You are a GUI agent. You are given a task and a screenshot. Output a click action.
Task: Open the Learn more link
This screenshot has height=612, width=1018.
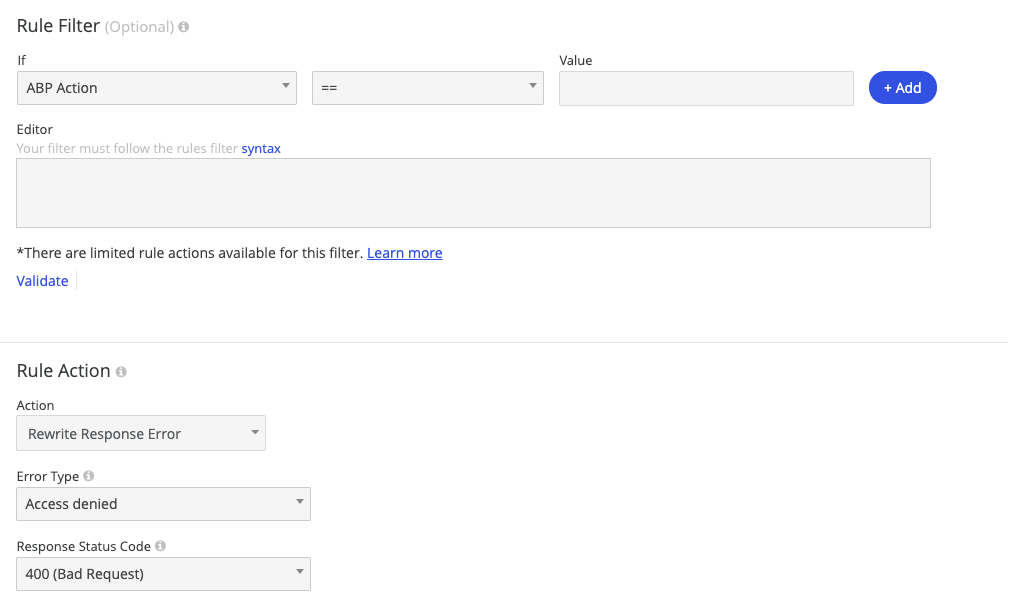[404, 253]
